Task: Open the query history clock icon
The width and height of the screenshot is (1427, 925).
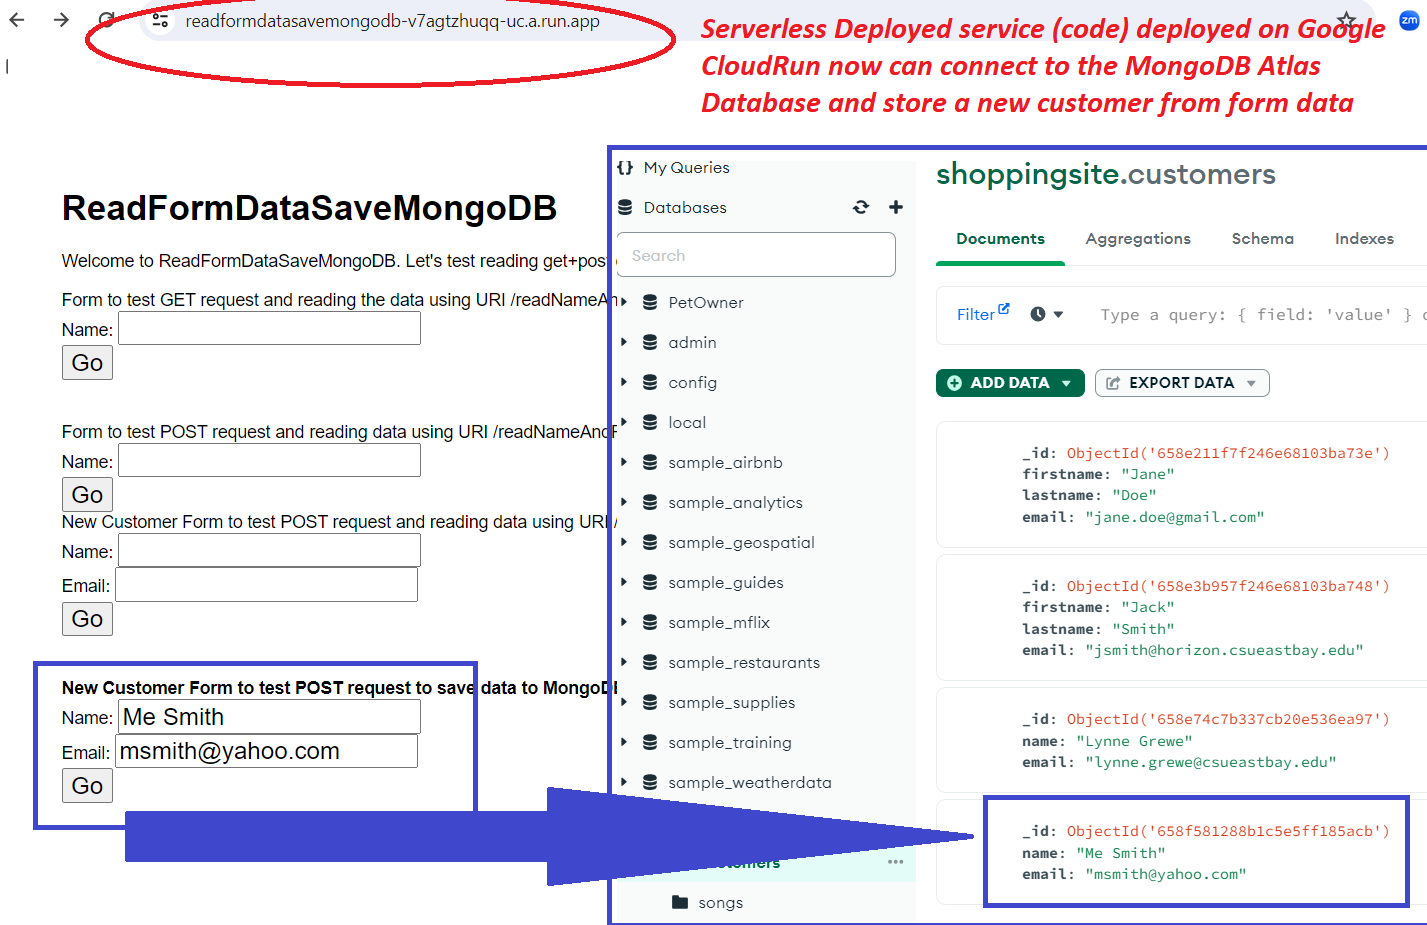Action: (1045, 314)
